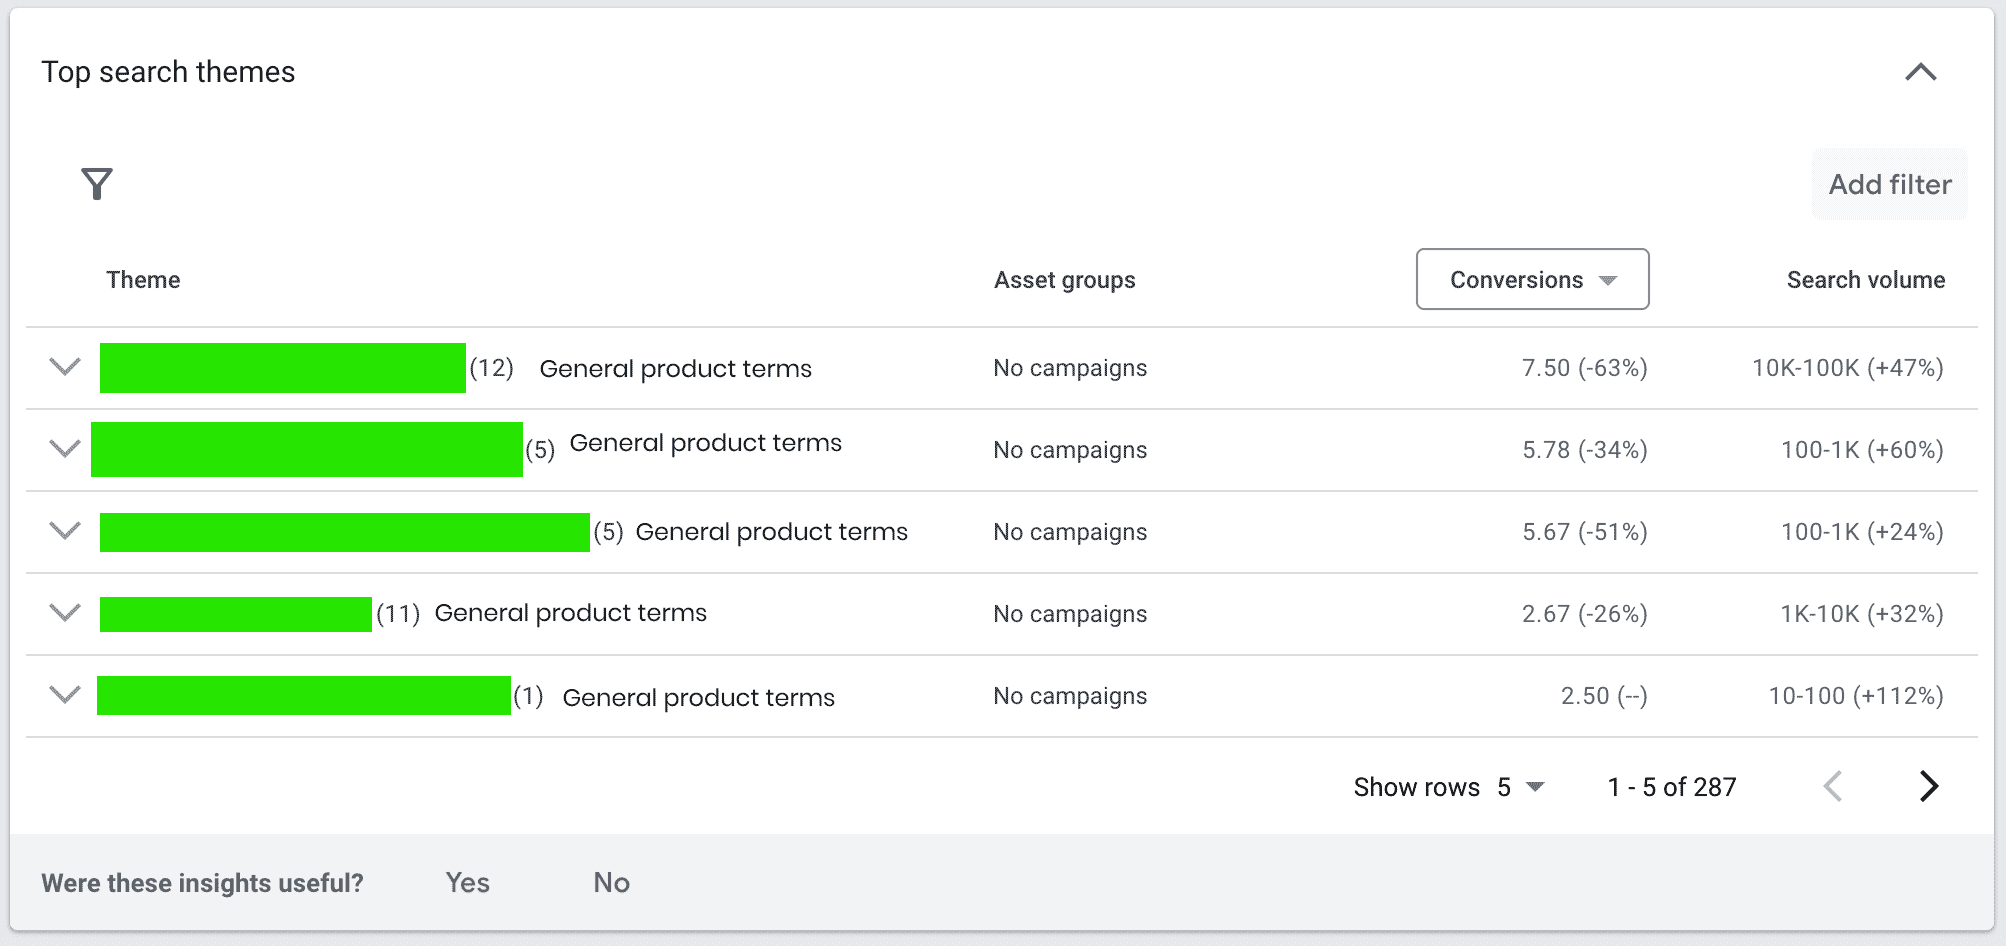
Task: Click the Conversions sort arrow
Action: (x=1608, y=280)
